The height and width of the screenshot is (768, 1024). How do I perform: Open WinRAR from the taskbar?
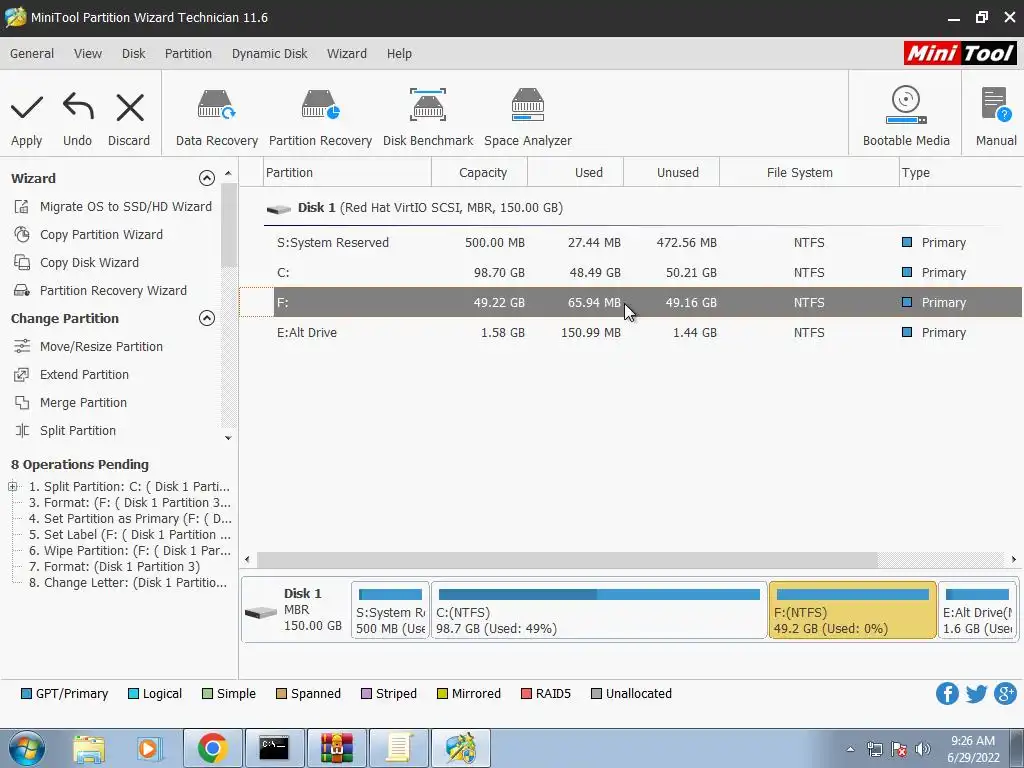336,748
